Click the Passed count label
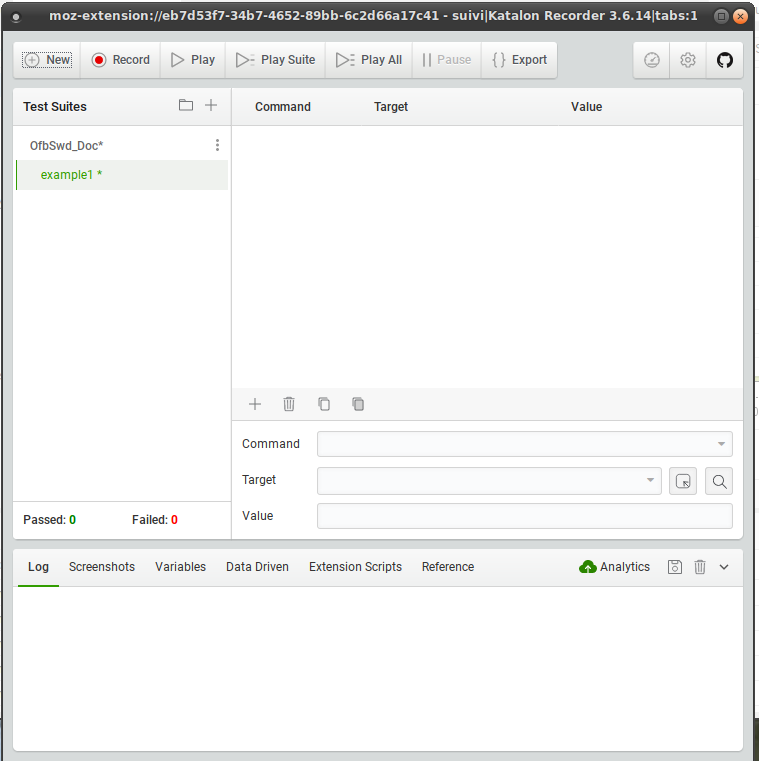 pyautogui.click(x=50, y=520)
